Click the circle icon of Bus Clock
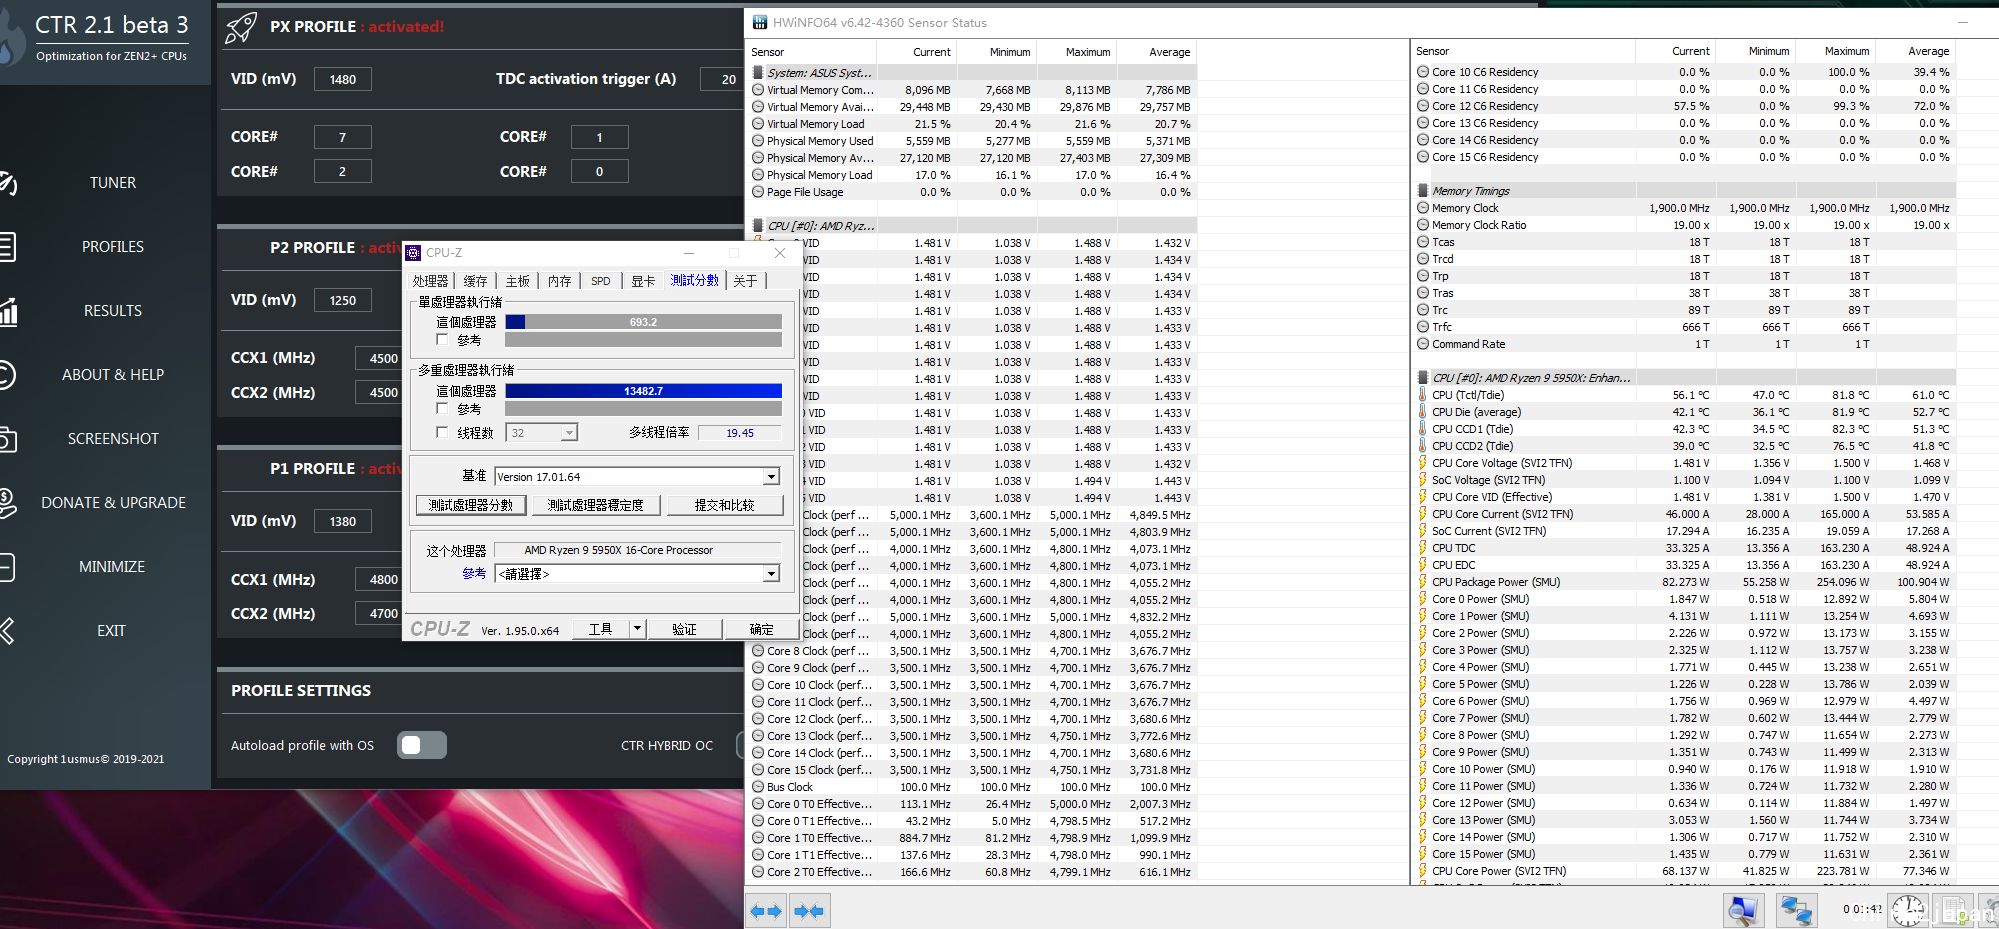 pyautogui.click(x=759, y=786)
